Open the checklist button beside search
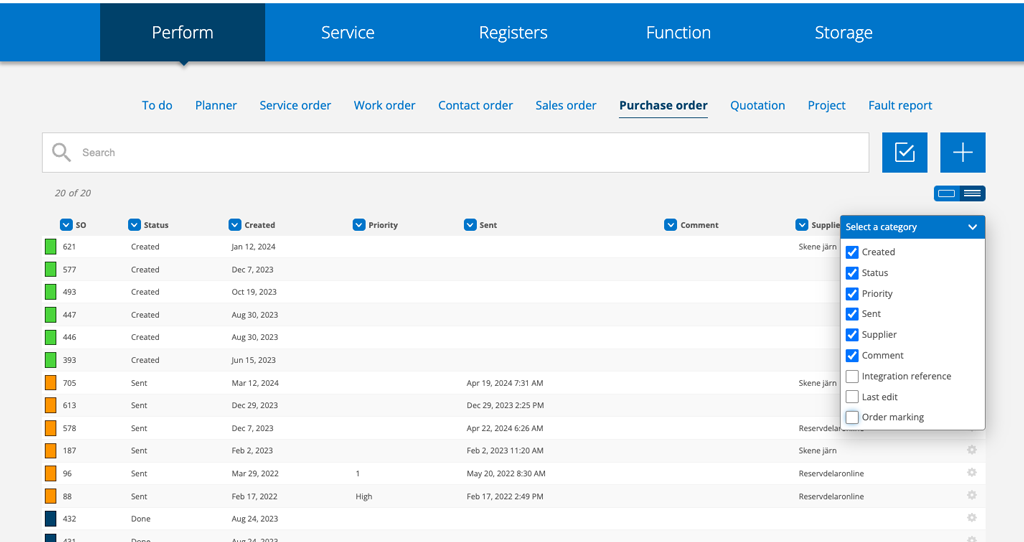The image size is (1024, 542). (904, 152)
